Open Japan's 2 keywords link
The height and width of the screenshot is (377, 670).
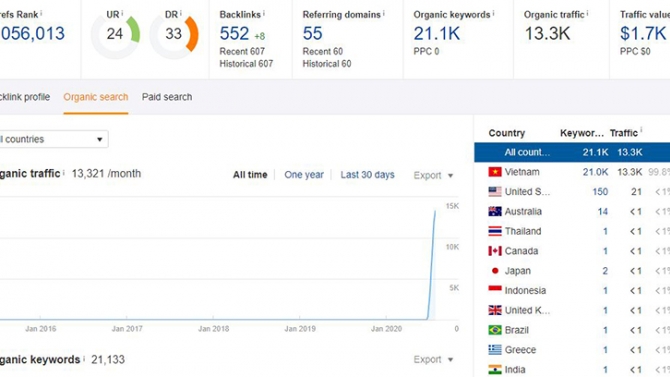pyautogui.click(x=605, y=271)
